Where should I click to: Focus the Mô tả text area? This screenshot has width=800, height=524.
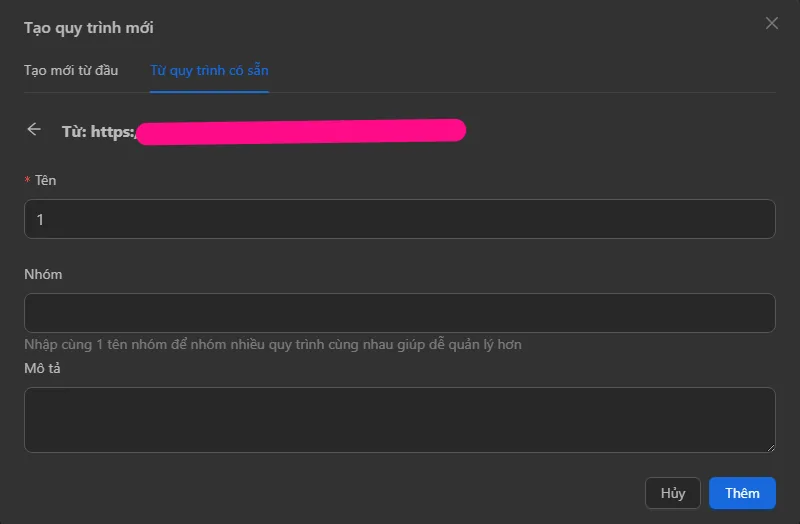[x=400, y=420]
